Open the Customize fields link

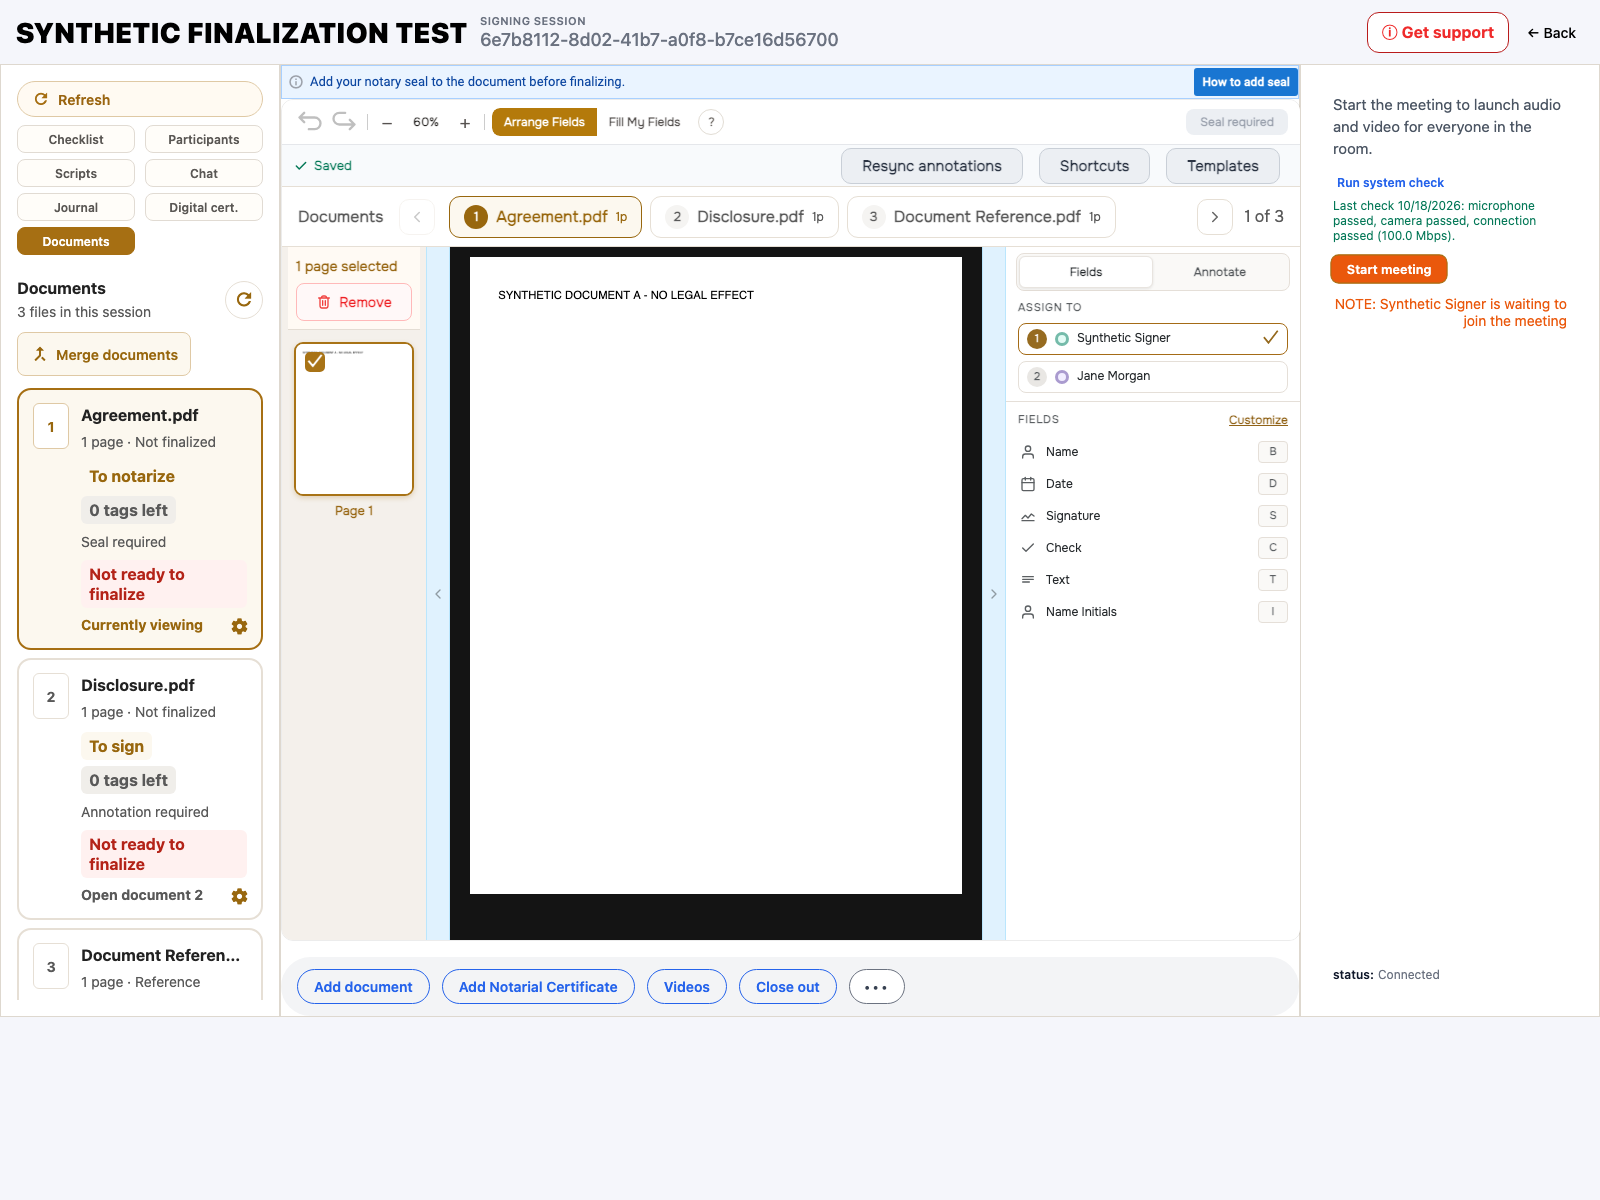pyautogui.click(x=1258, y=420)
